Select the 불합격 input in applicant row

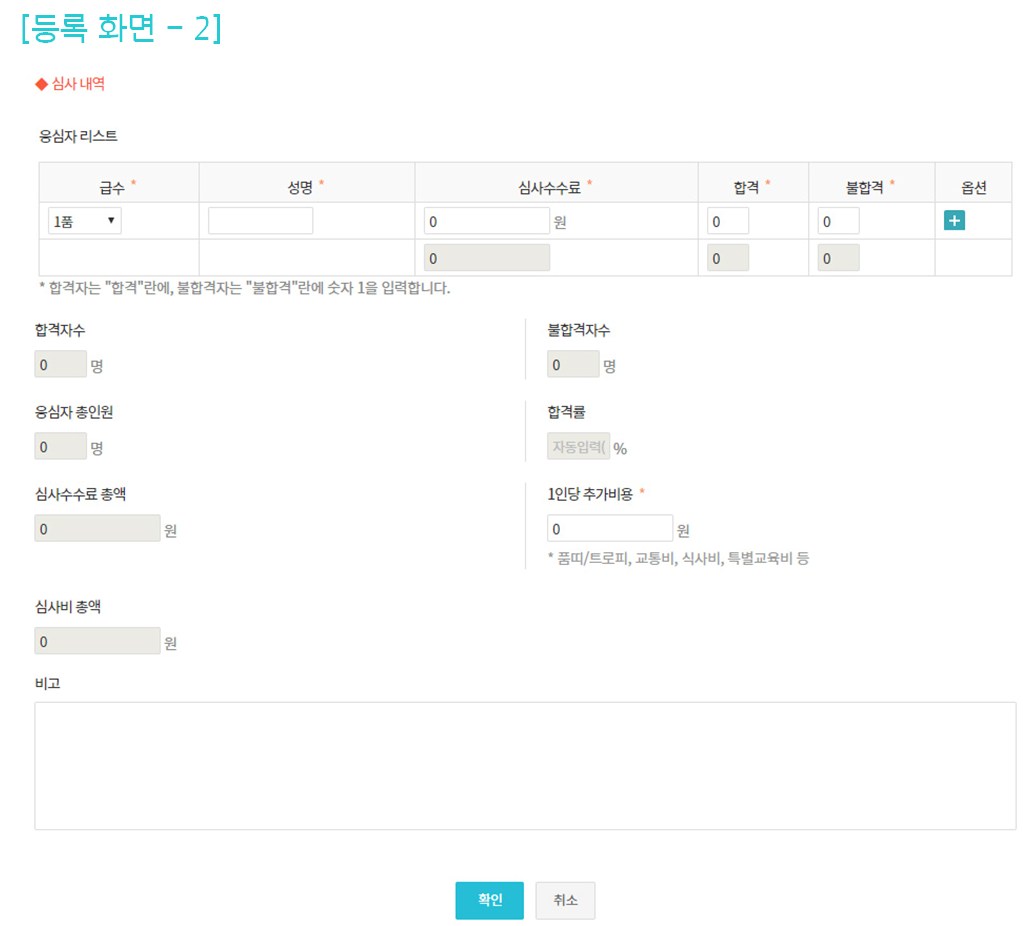[838, 221]
